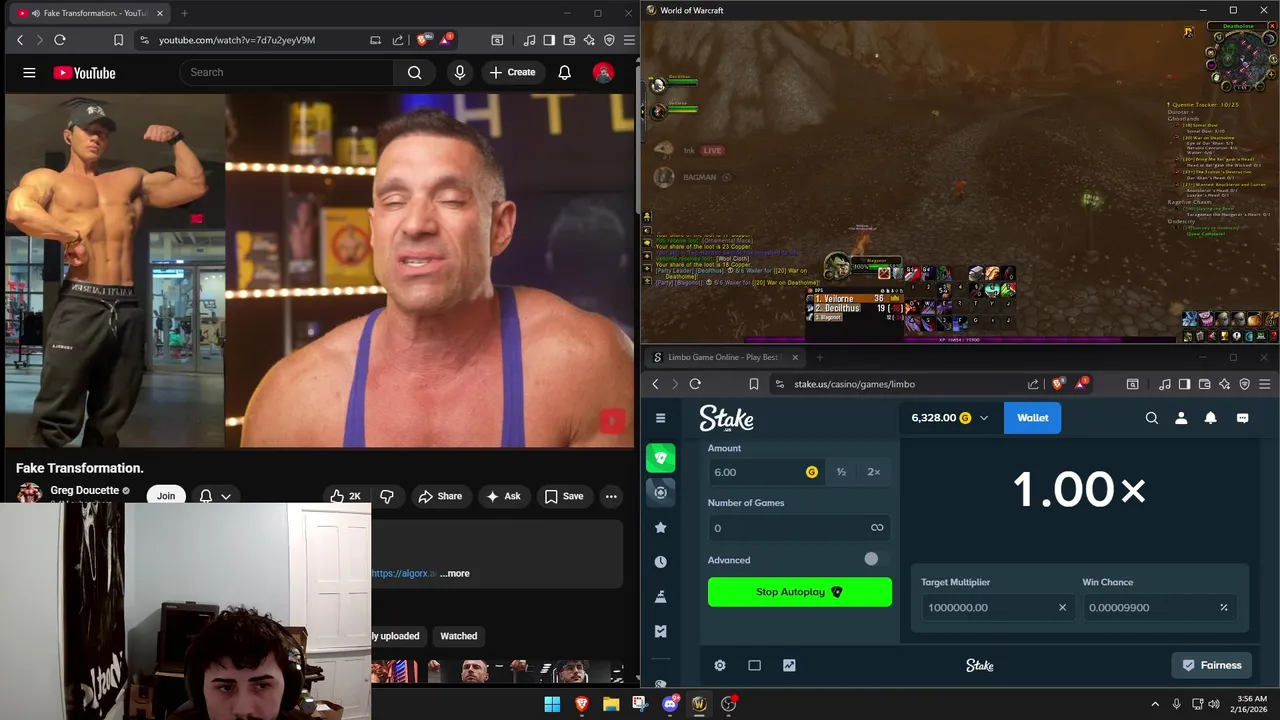Open Windows Start menu
This screenshot has height=720, width=1280.
[552, 704]
